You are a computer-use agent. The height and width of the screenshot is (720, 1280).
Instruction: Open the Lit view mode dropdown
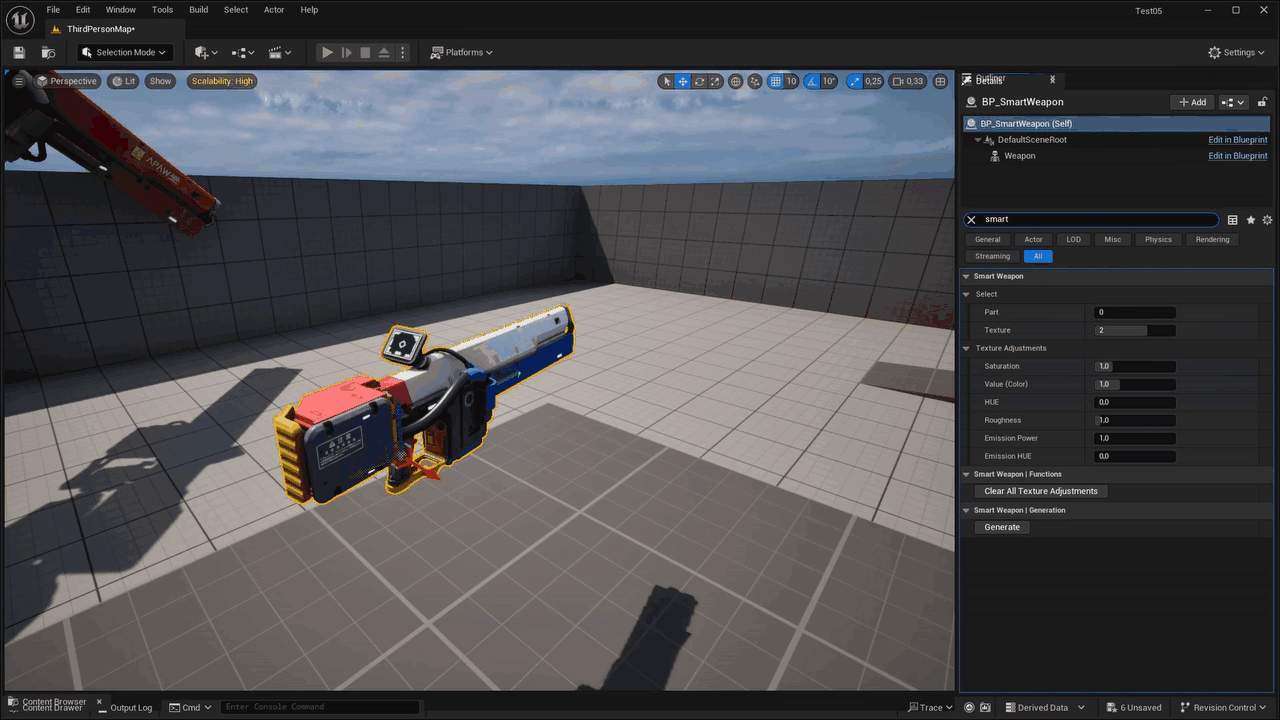click(x=124, y=81)
